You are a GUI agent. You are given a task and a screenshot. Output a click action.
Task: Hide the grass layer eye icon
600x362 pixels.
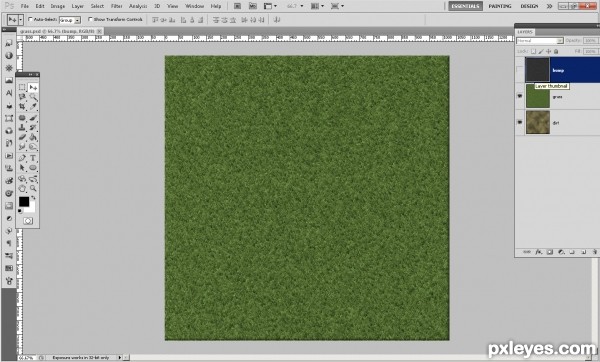[x=520, y=96]
